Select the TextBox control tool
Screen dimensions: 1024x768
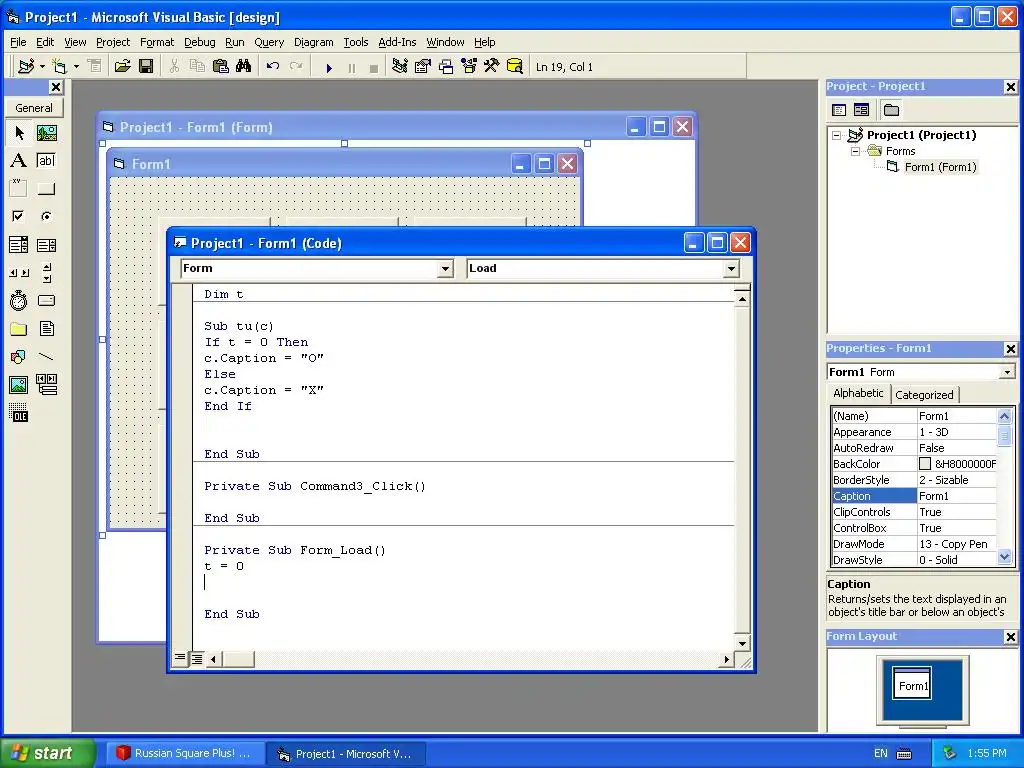[46, 161]
